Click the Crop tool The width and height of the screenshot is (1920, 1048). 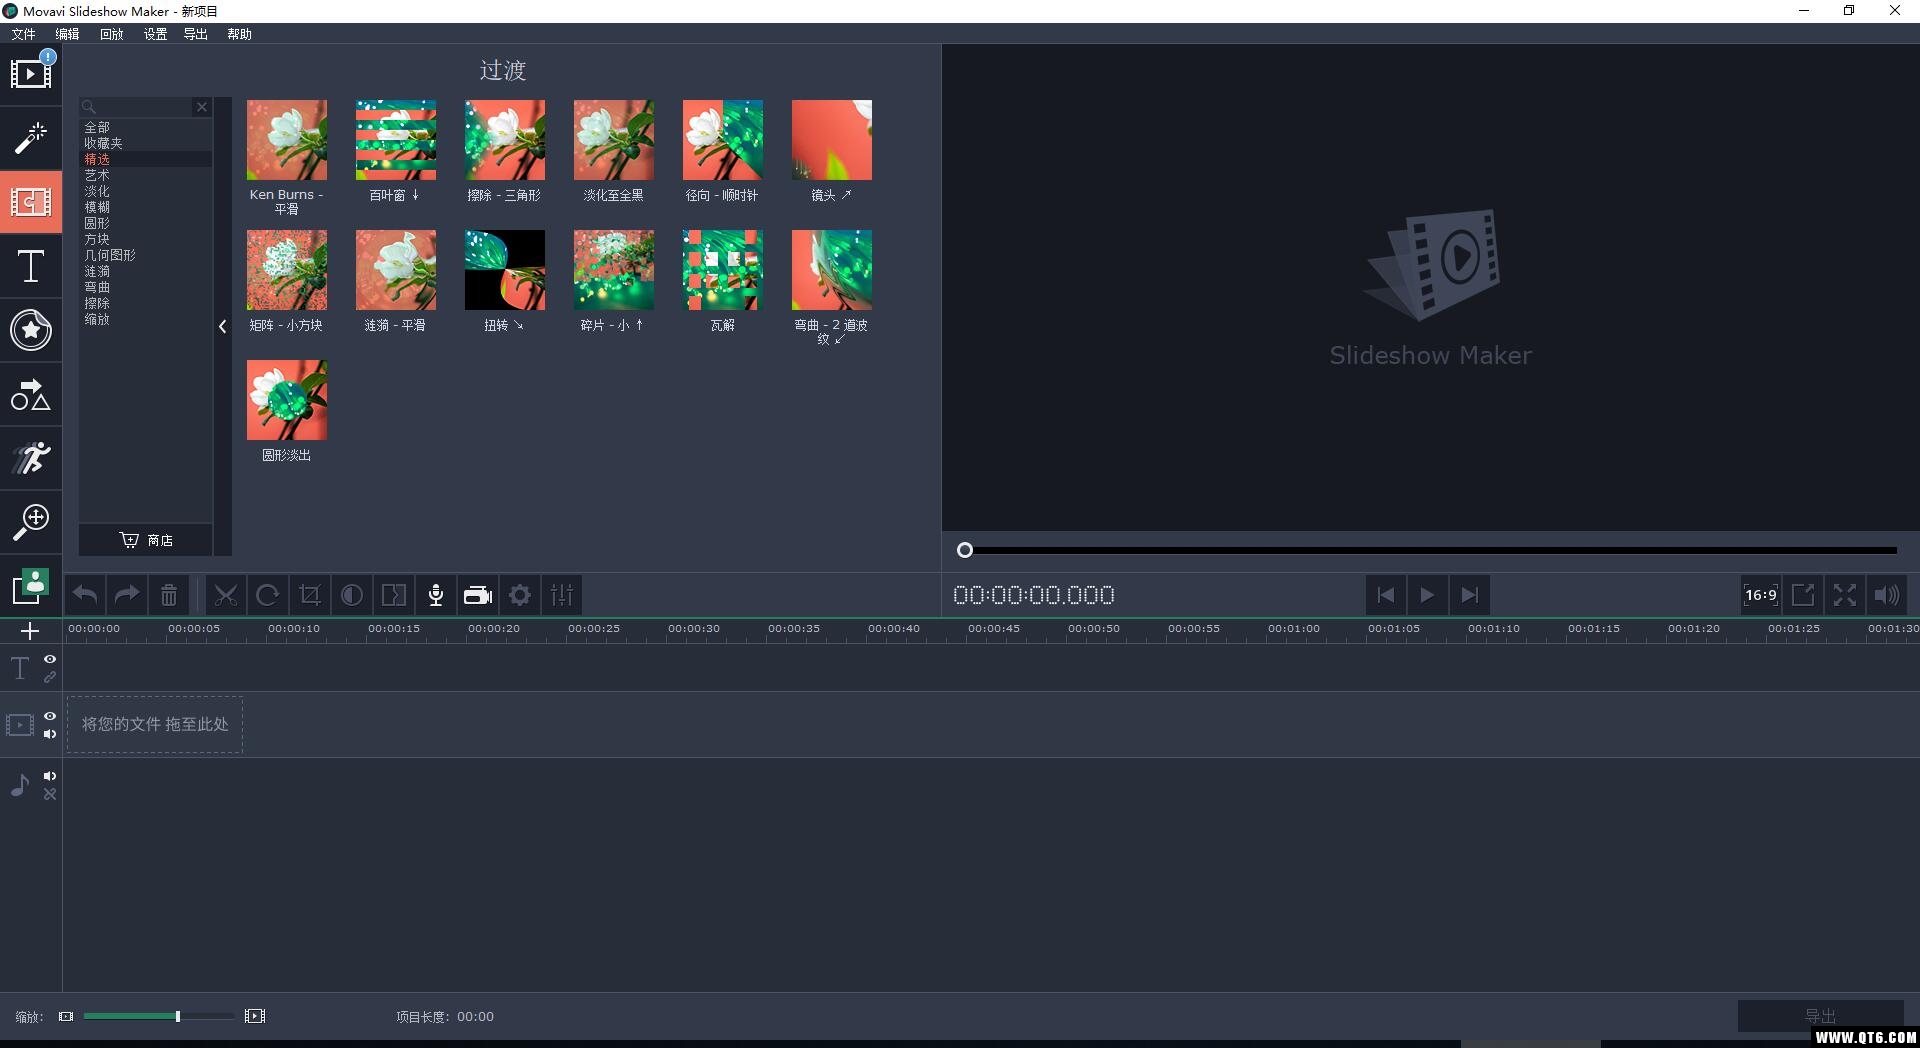310,595
